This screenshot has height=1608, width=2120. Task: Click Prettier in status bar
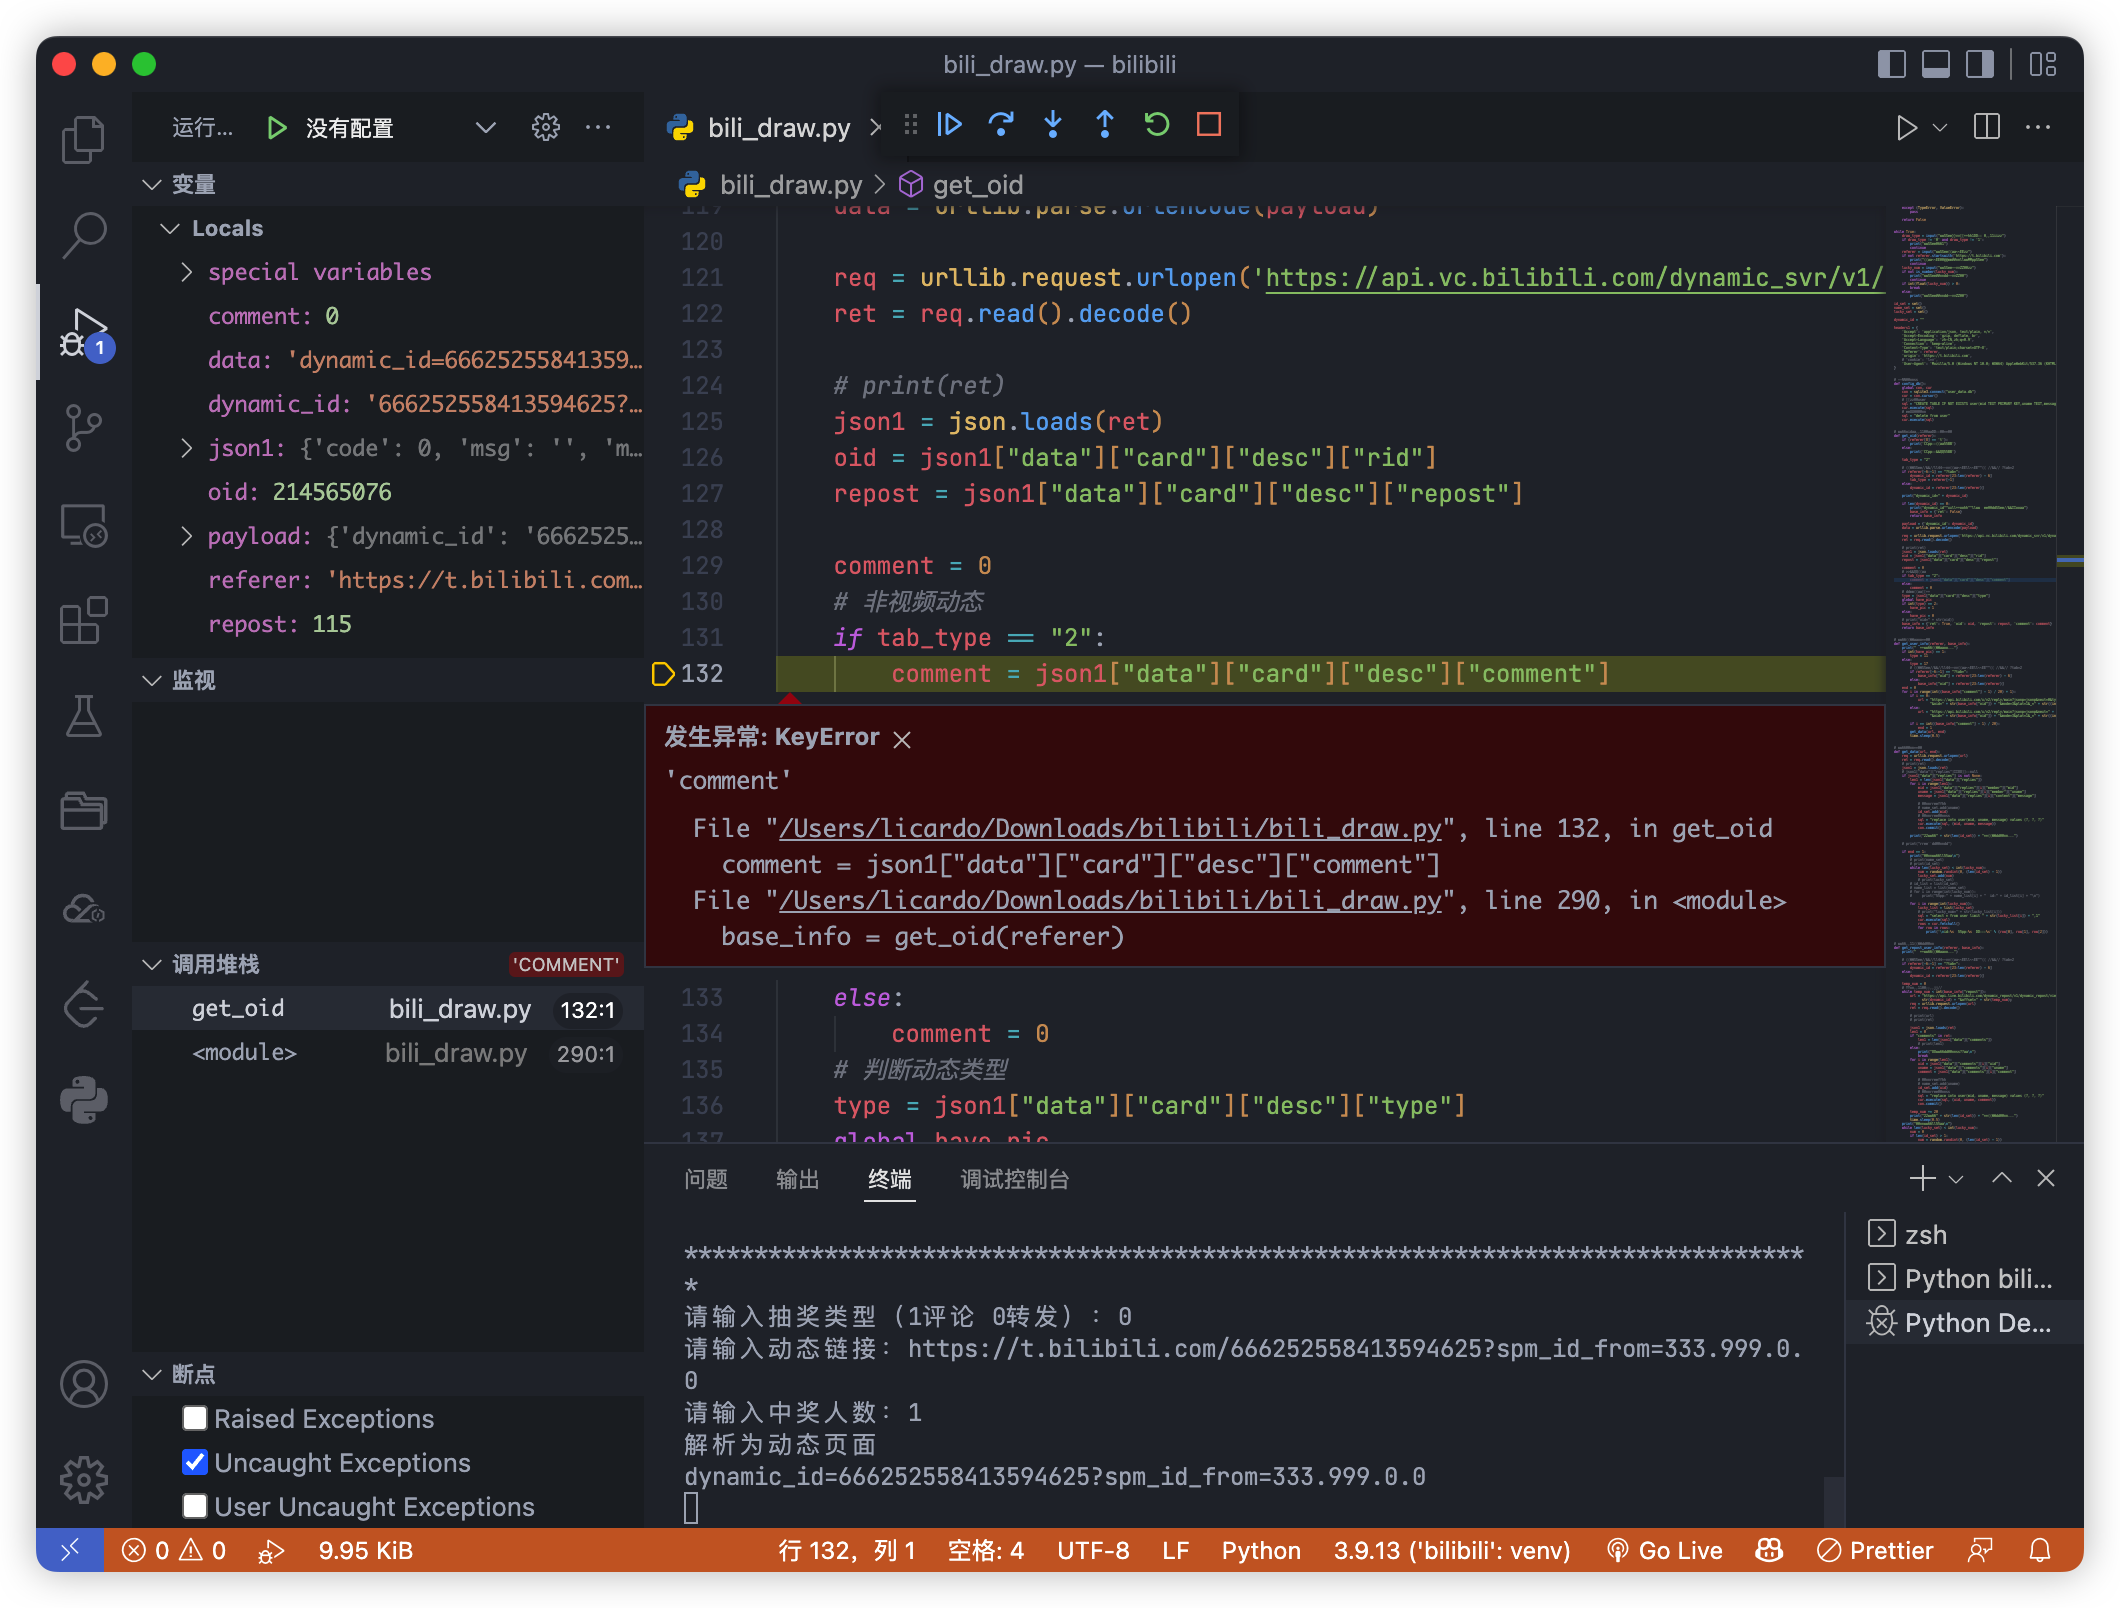tap(1875, 1550)
